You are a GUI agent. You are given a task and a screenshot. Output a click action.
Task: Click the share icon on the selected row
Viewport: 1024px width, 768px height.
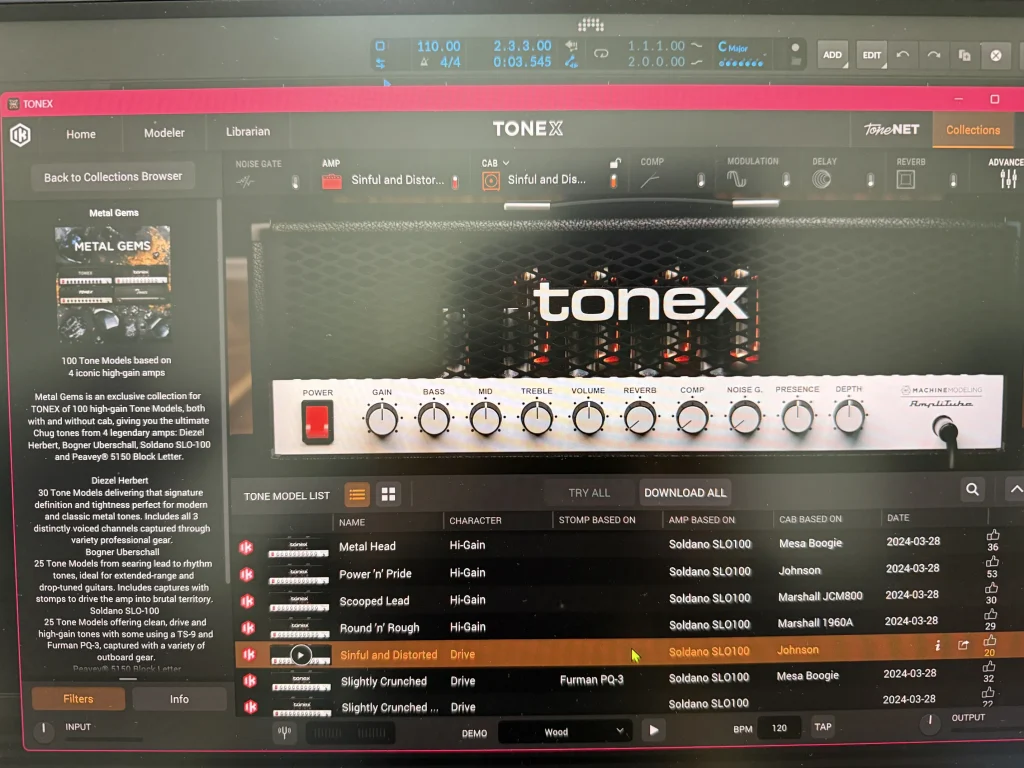(963, 646)
